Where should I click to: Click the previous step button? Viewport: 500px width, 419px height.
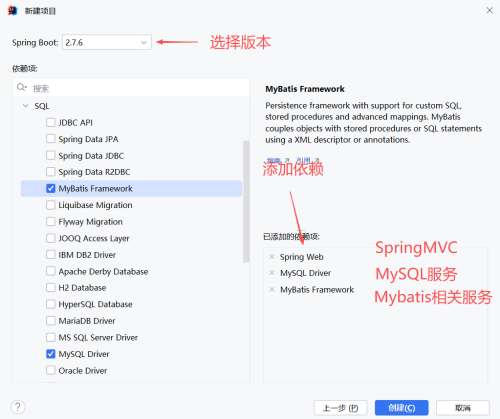point(340,408)
